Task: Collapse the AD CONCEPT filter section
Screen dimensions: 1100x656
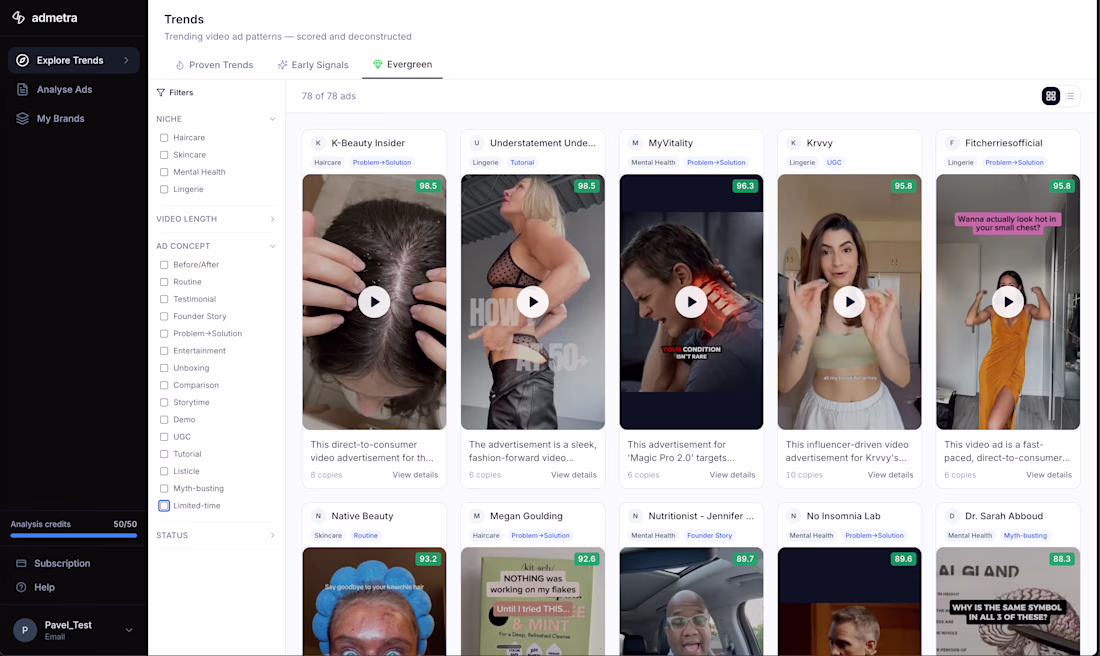Action: 272,246
